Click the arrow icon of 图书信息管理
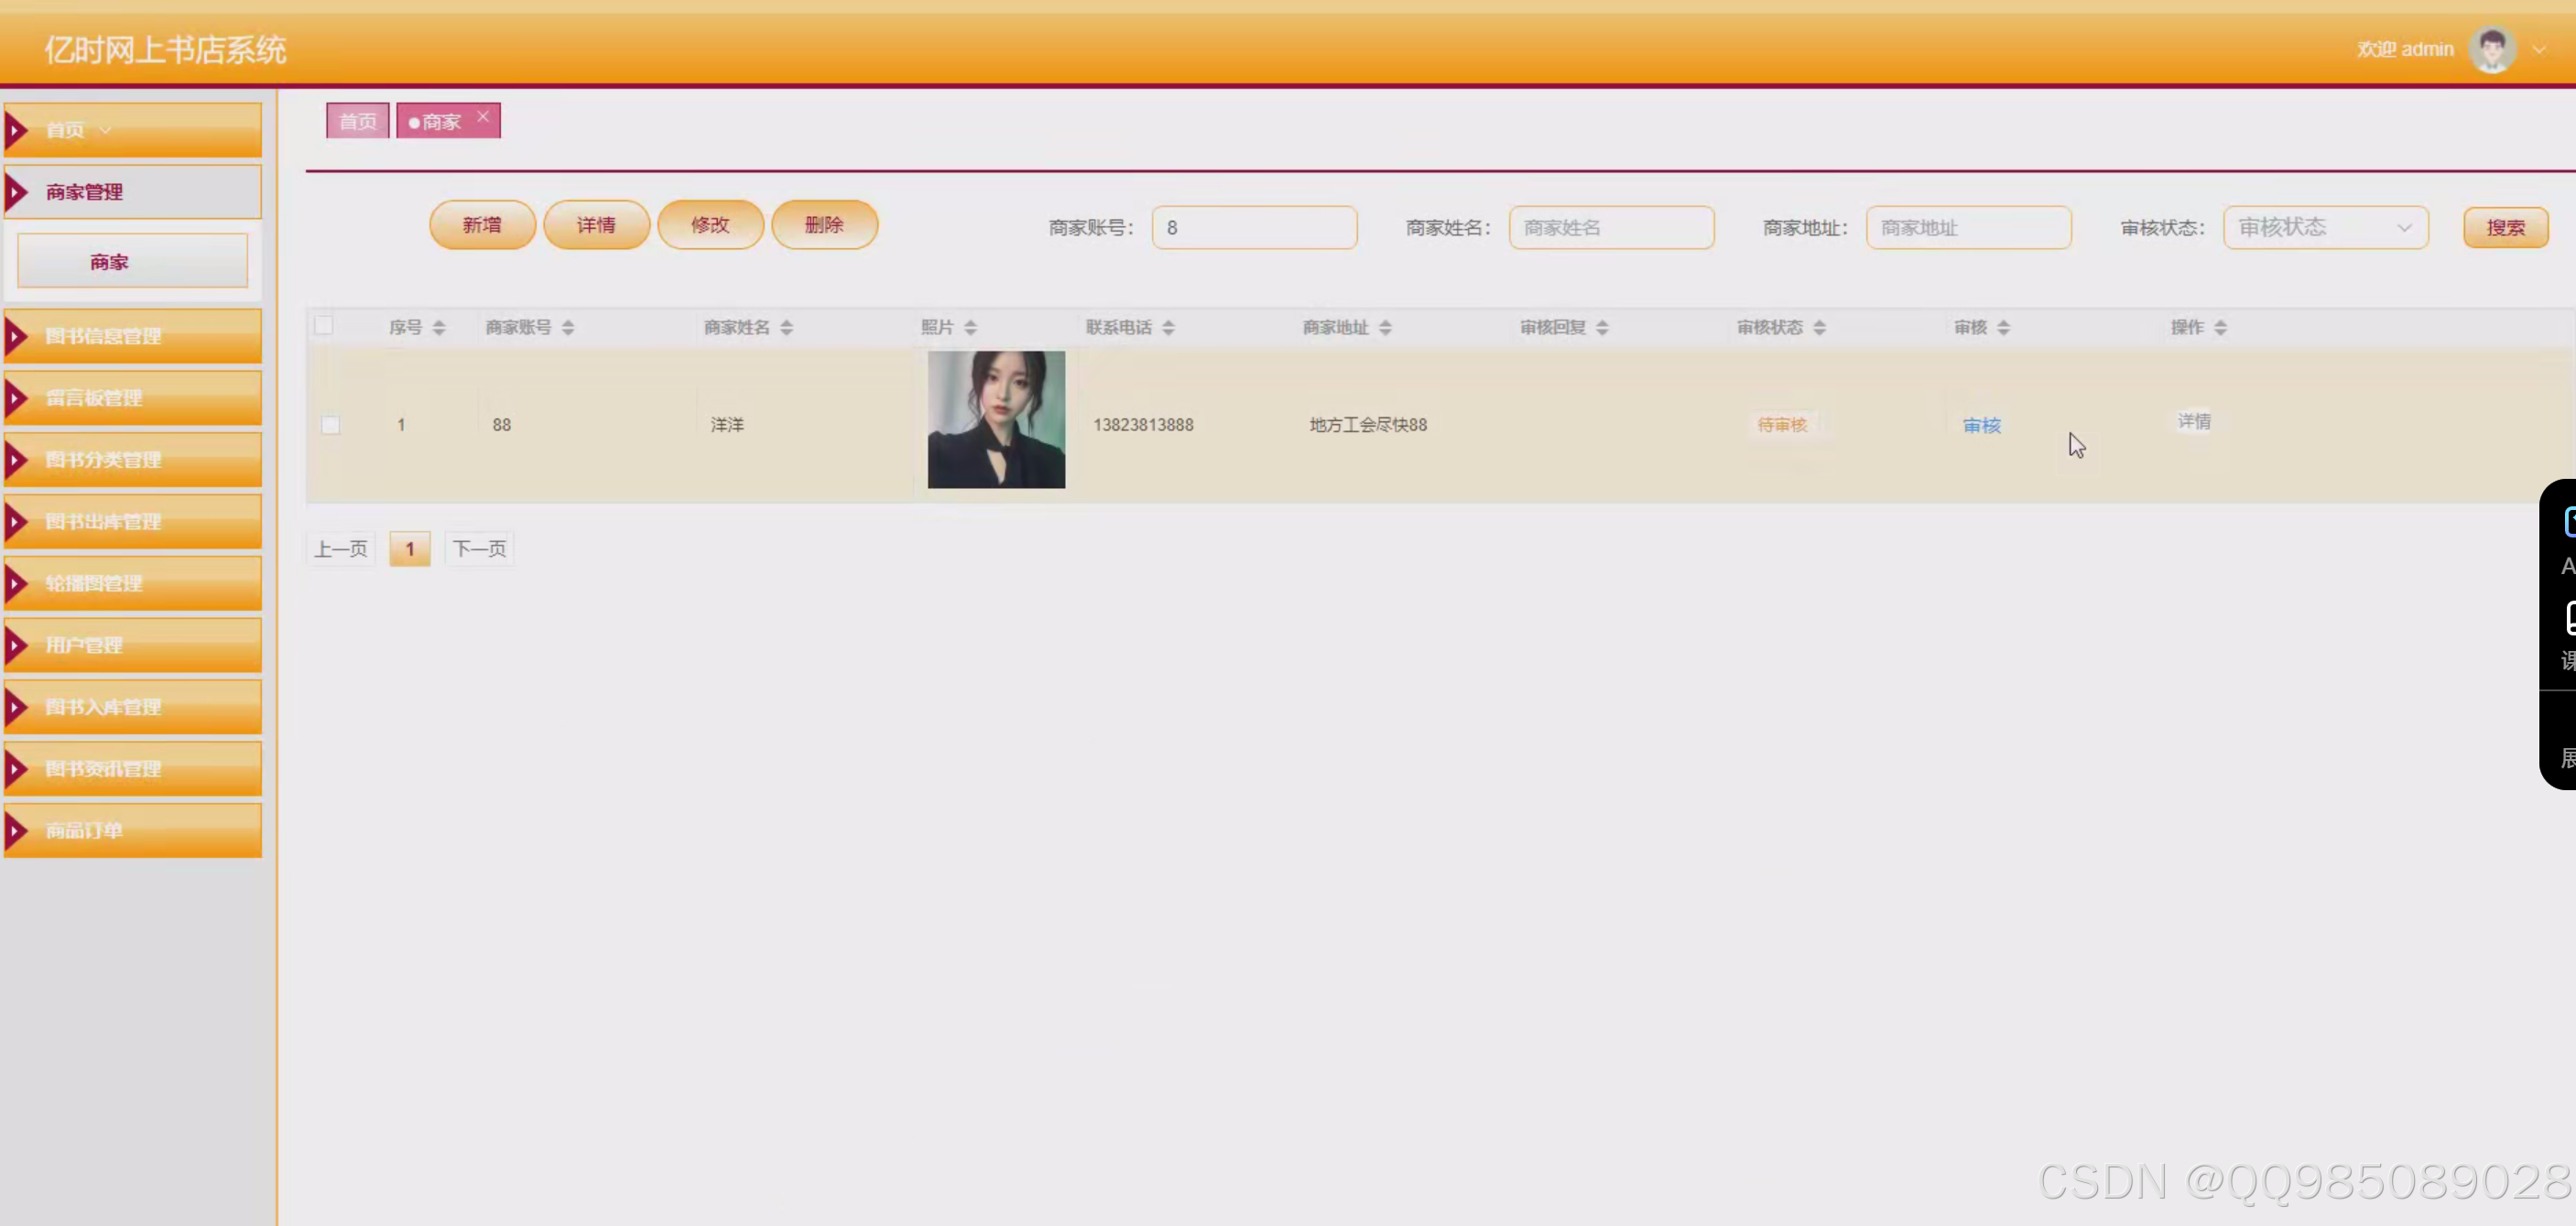This screenshot has width=2576, height=1226. pos(16,336)
